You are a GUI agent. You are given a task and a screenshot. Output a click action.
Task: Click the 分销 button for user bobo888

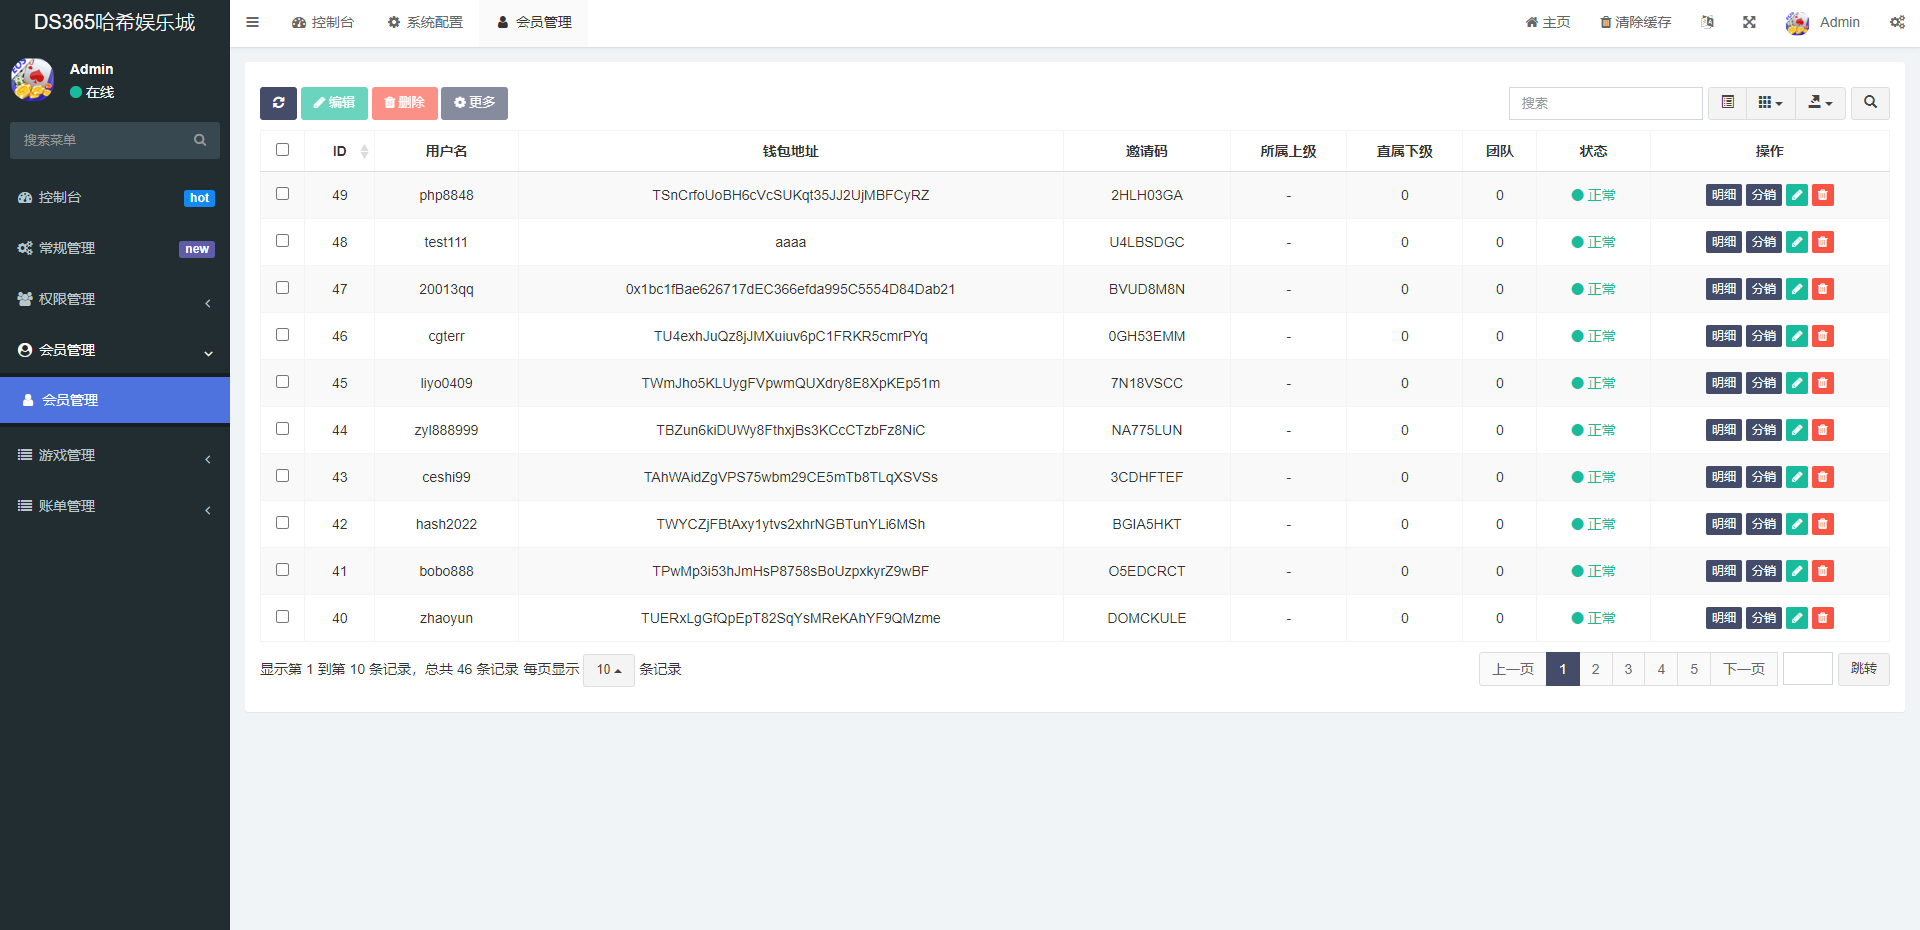1763,571
